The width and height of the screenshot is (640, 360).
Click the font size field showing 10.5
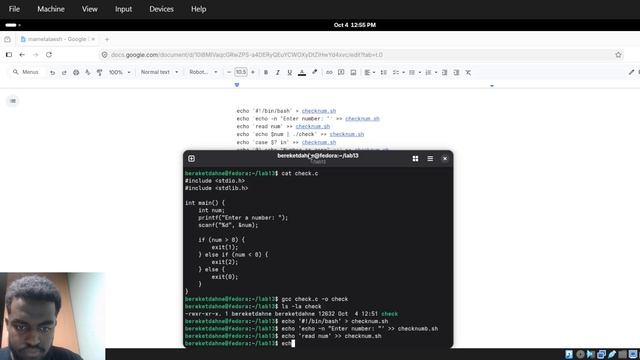(241, 72)
